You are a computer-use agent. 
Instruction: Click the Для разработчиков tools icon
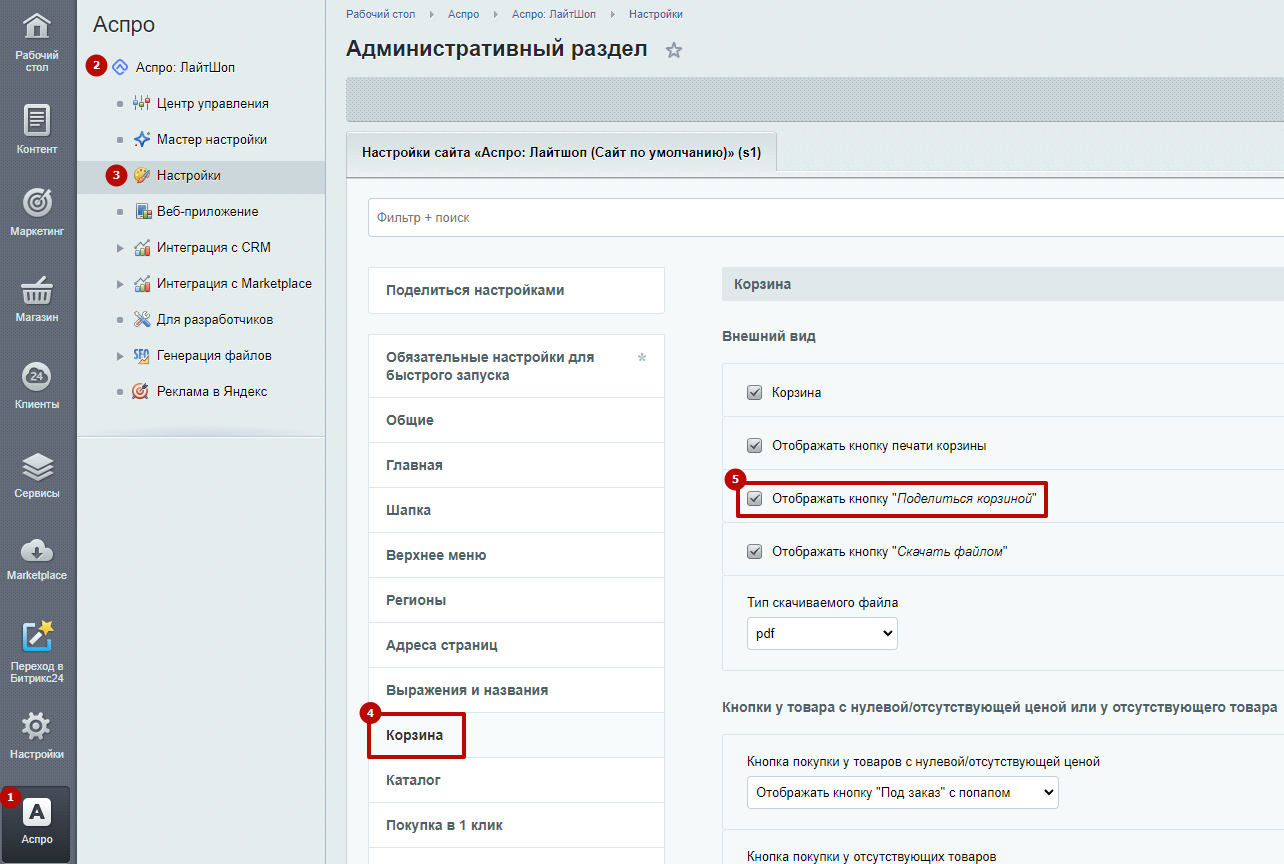[x=141, y=320]
